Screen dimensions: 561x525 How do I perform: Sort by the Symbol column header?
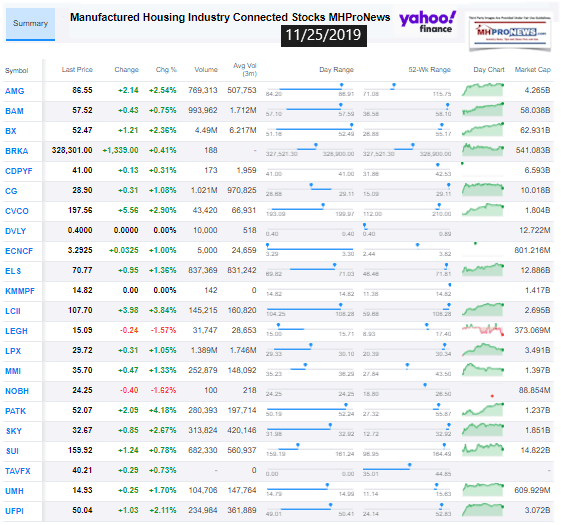(x=16, y=71)
